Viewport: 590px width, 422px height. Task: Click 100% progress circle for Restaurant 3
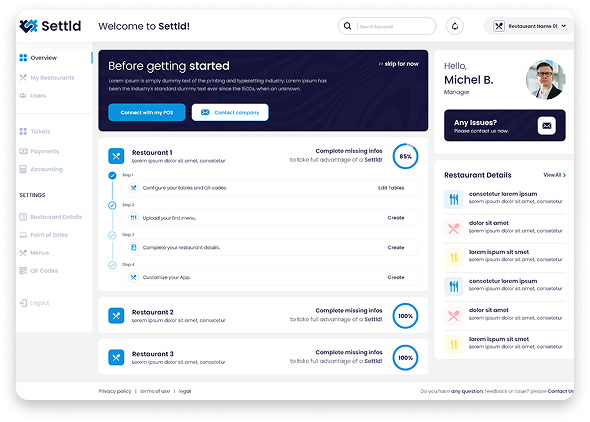click(x=405, y=358)
